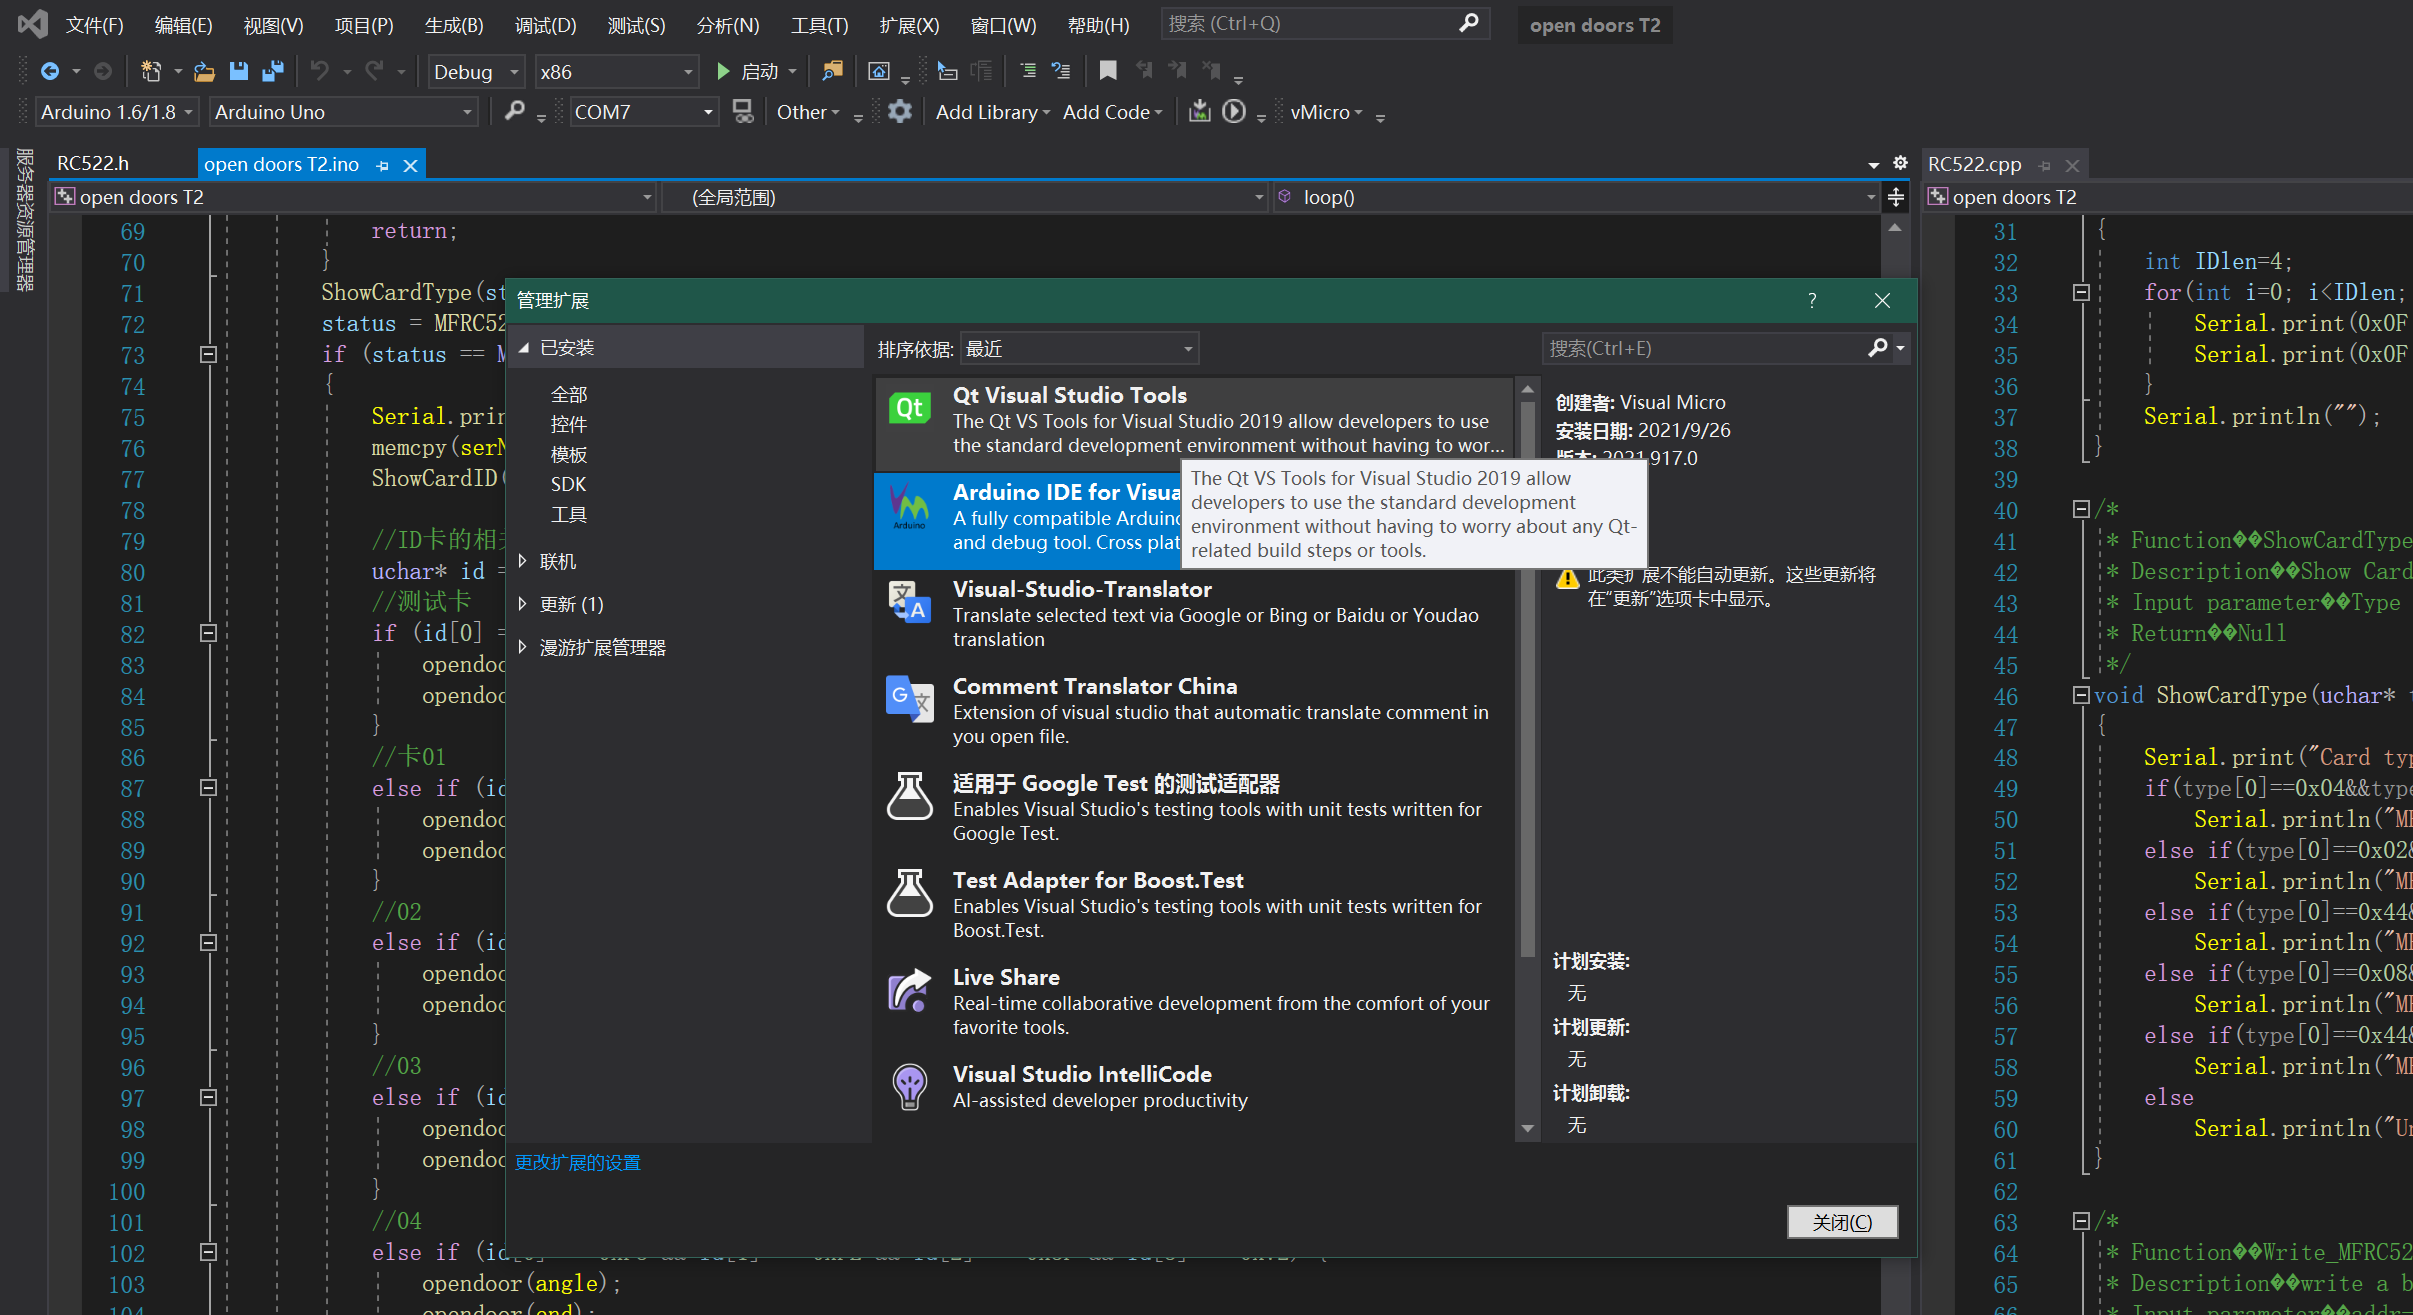The height and width of the screenshot is (1315, 2413).
Task: Click the 关闭(C) button
Action: point(1841,1222)
